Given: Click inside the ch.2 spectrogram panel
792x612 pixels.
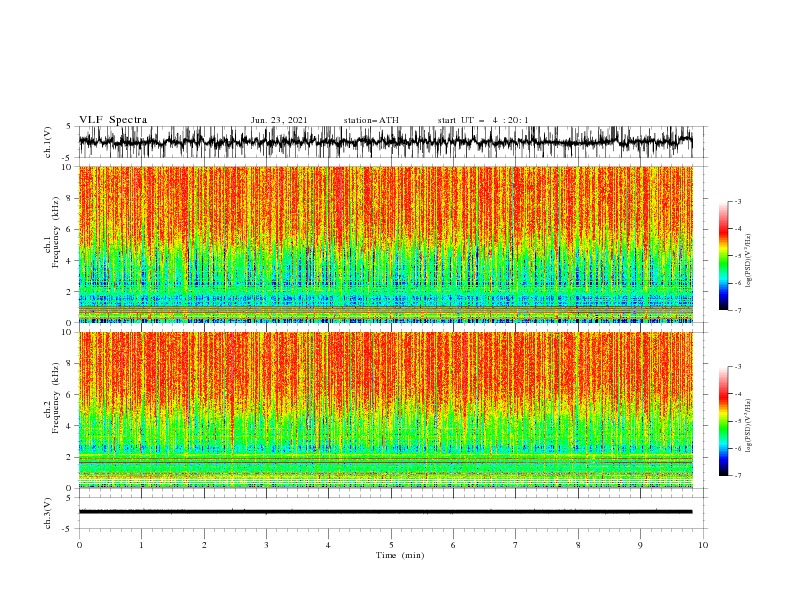Looking at the screenshot, I should pos(385,410).
